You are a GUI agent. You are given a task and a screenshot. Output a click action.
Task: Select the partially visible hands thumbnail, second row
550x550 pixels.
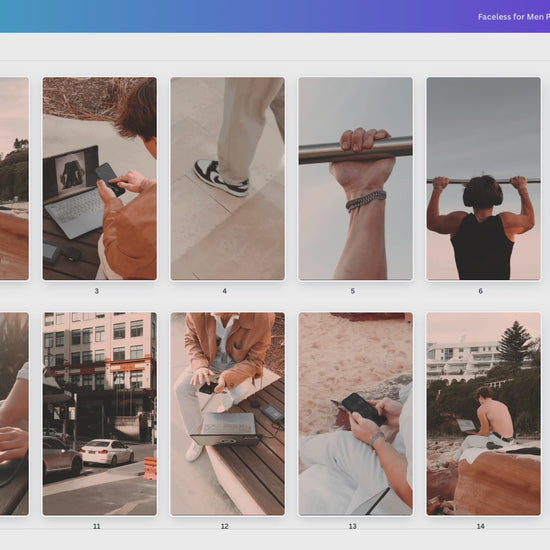(14, 414)
